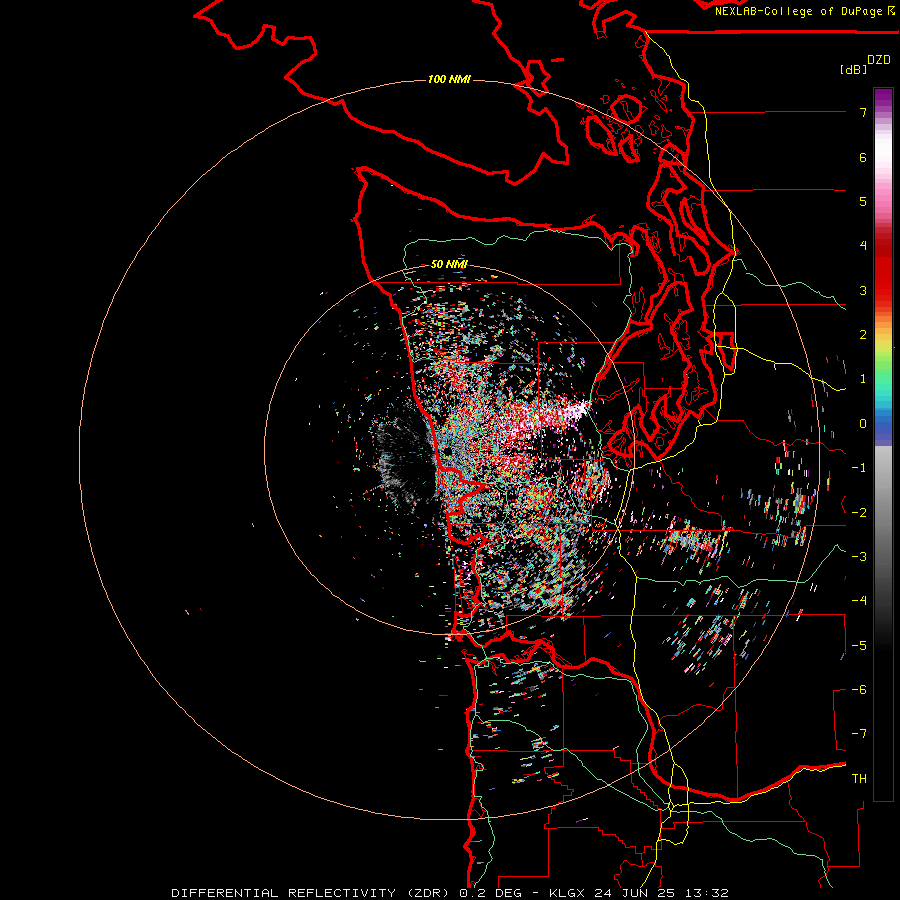Click the -2 dB value on color scale

(859, 512)
